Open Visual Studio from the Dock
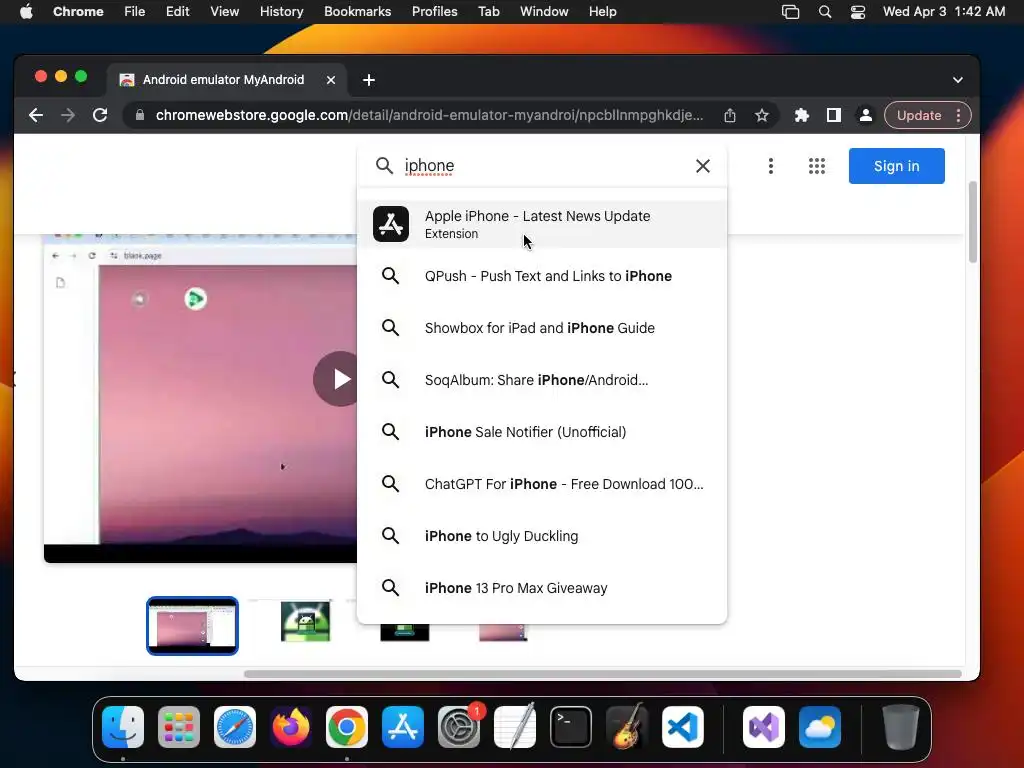The height and width of the screenshot is (768, 1024). click(x=763, y=727)
